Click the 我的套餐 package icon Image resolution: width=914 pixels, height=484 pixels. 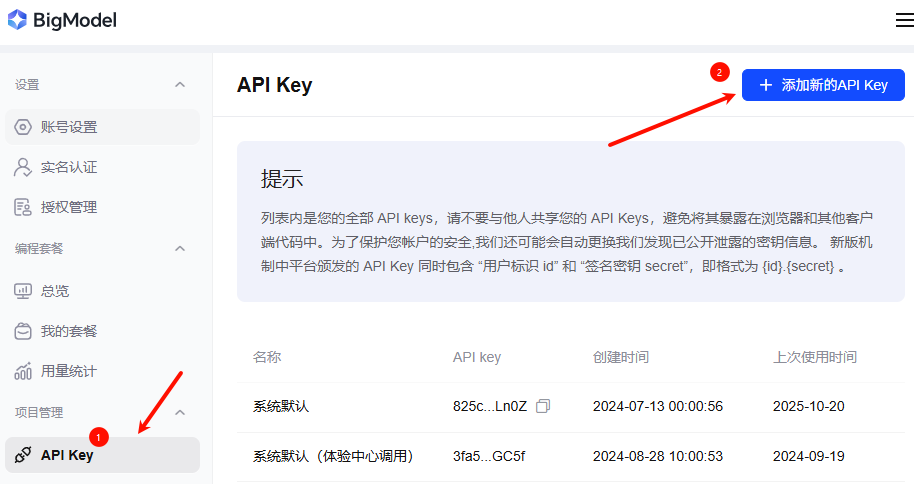tap(23, 331)
